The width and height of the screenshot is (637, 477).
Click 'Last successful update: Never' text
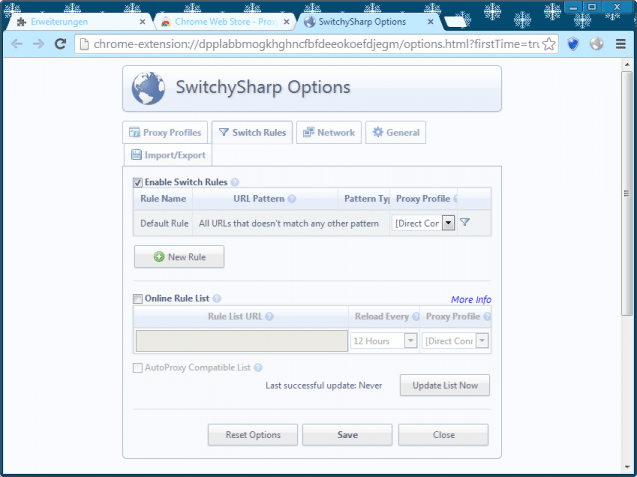coord(324,386)
